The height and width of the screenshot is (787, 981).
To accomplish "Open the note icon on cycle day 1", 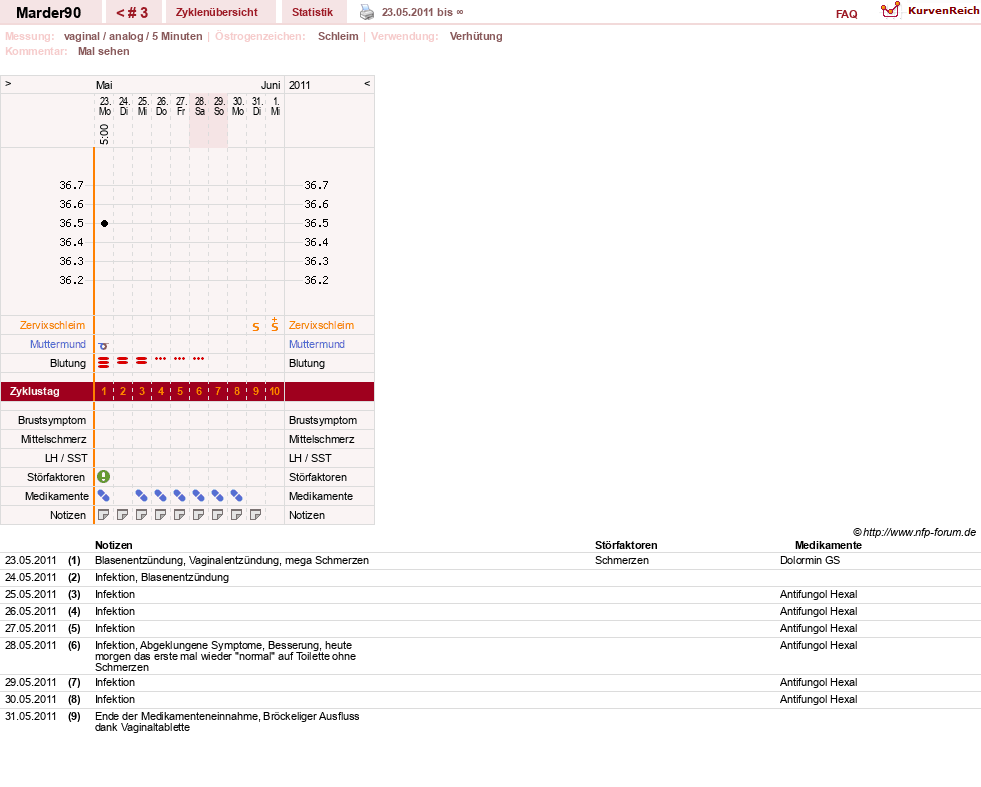I will point(104,515).
